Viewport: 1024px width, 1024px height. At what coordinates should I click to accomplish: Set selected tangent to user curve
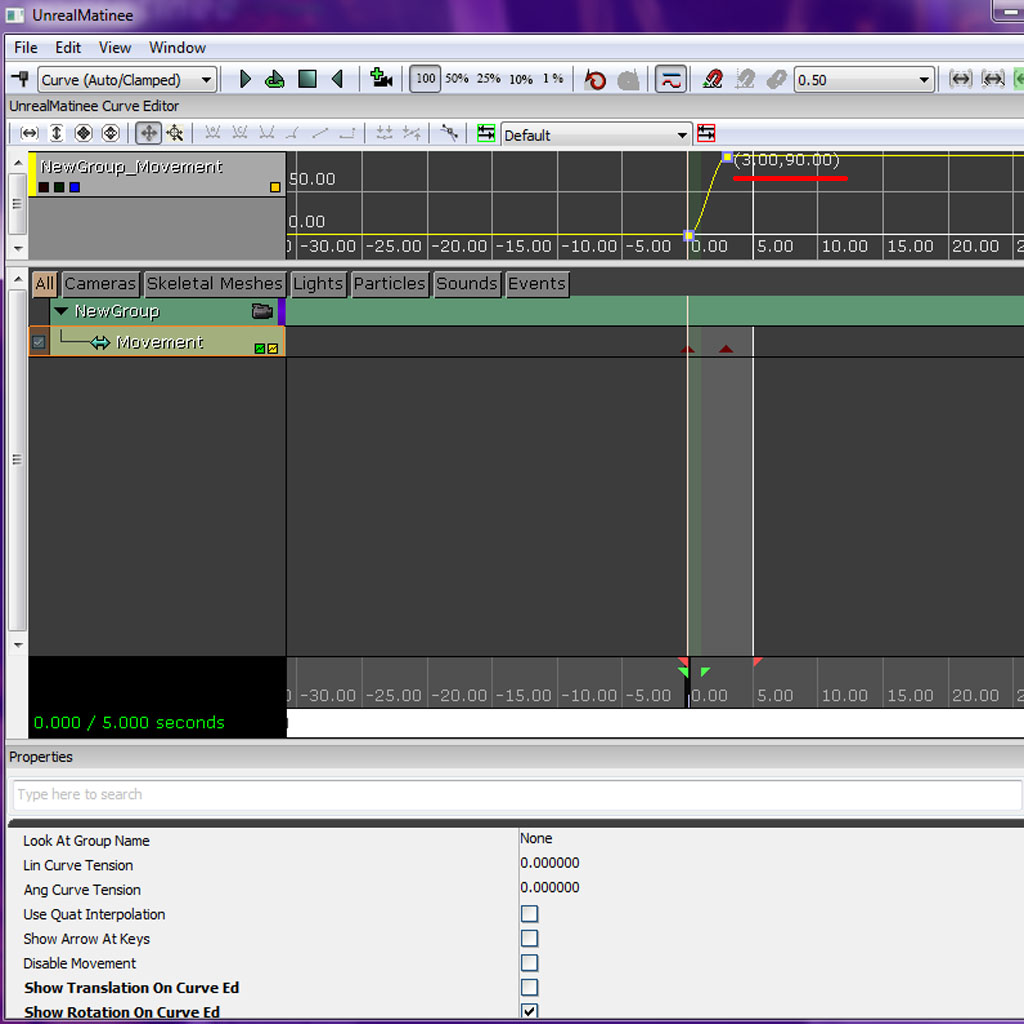coord(266,133)
